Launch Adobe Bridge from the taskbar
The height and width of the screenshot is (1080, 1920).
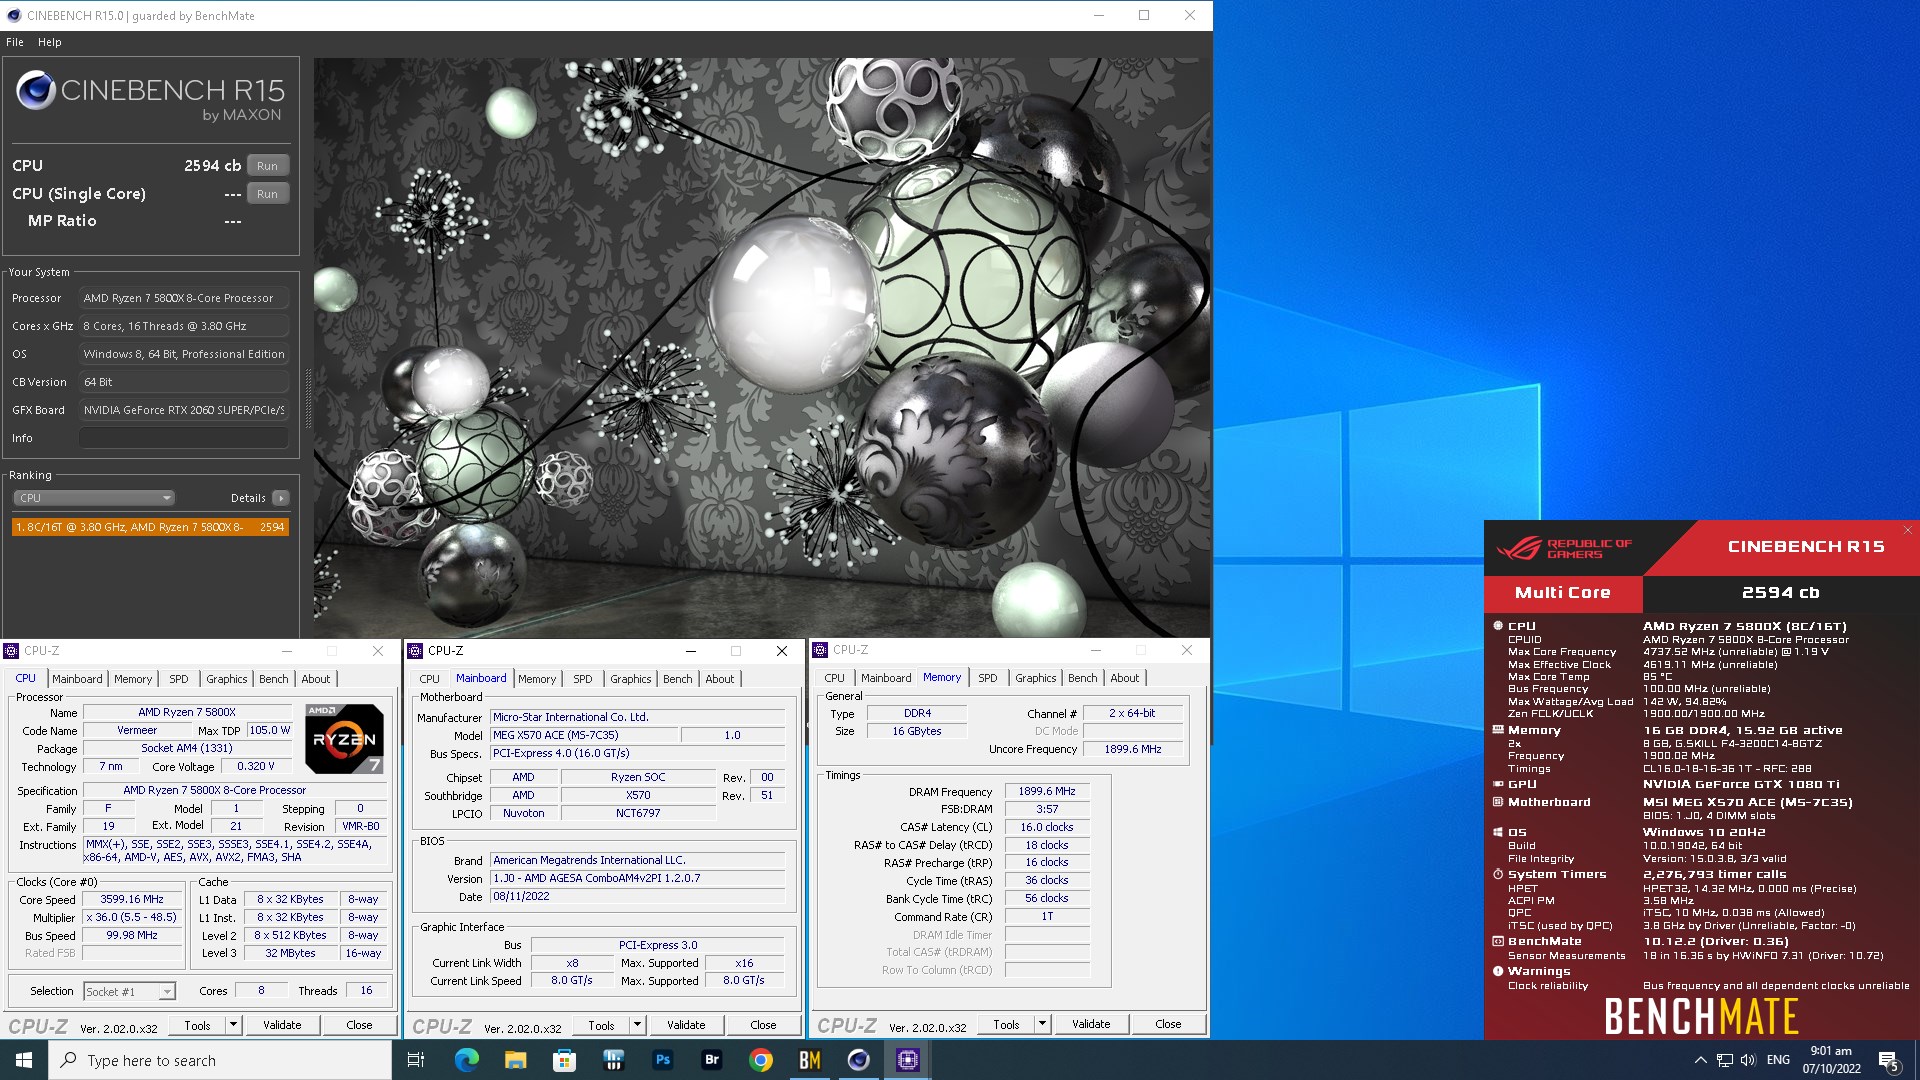coord(712,1060)
